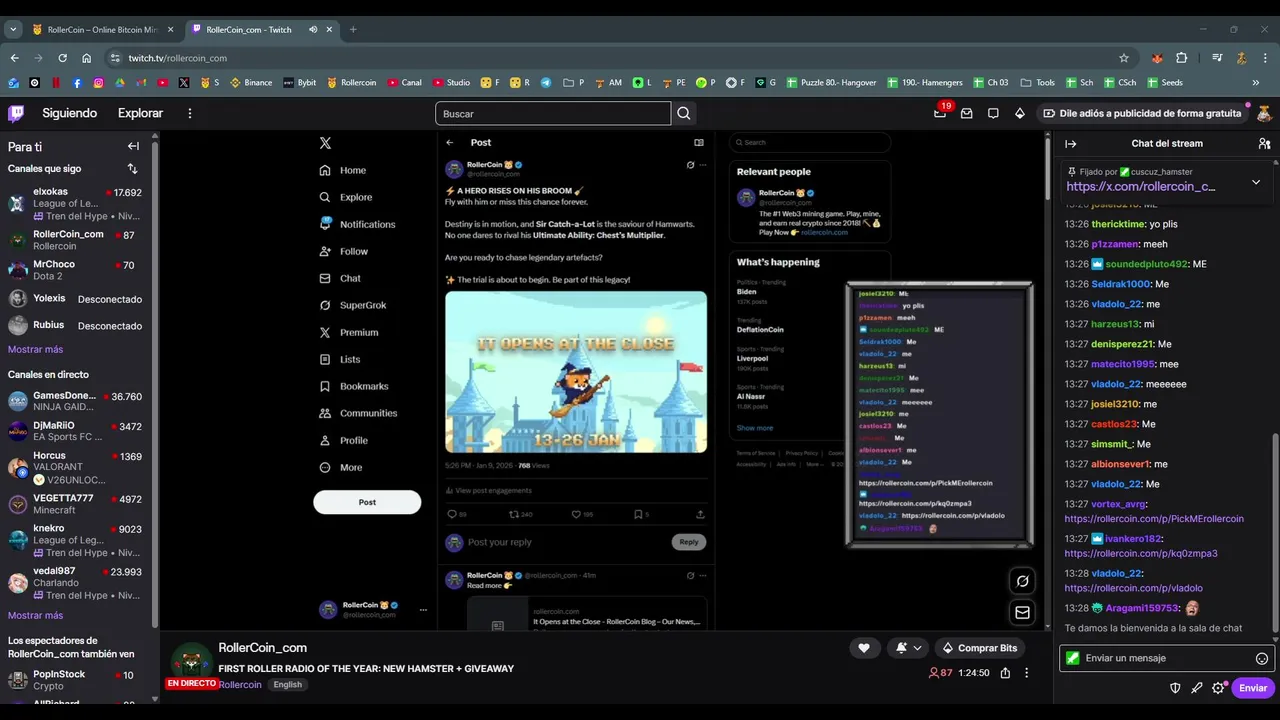Open the three-dot menu beside Explorar
This screenshot has width=1280, height=720.
pos(190,113)
